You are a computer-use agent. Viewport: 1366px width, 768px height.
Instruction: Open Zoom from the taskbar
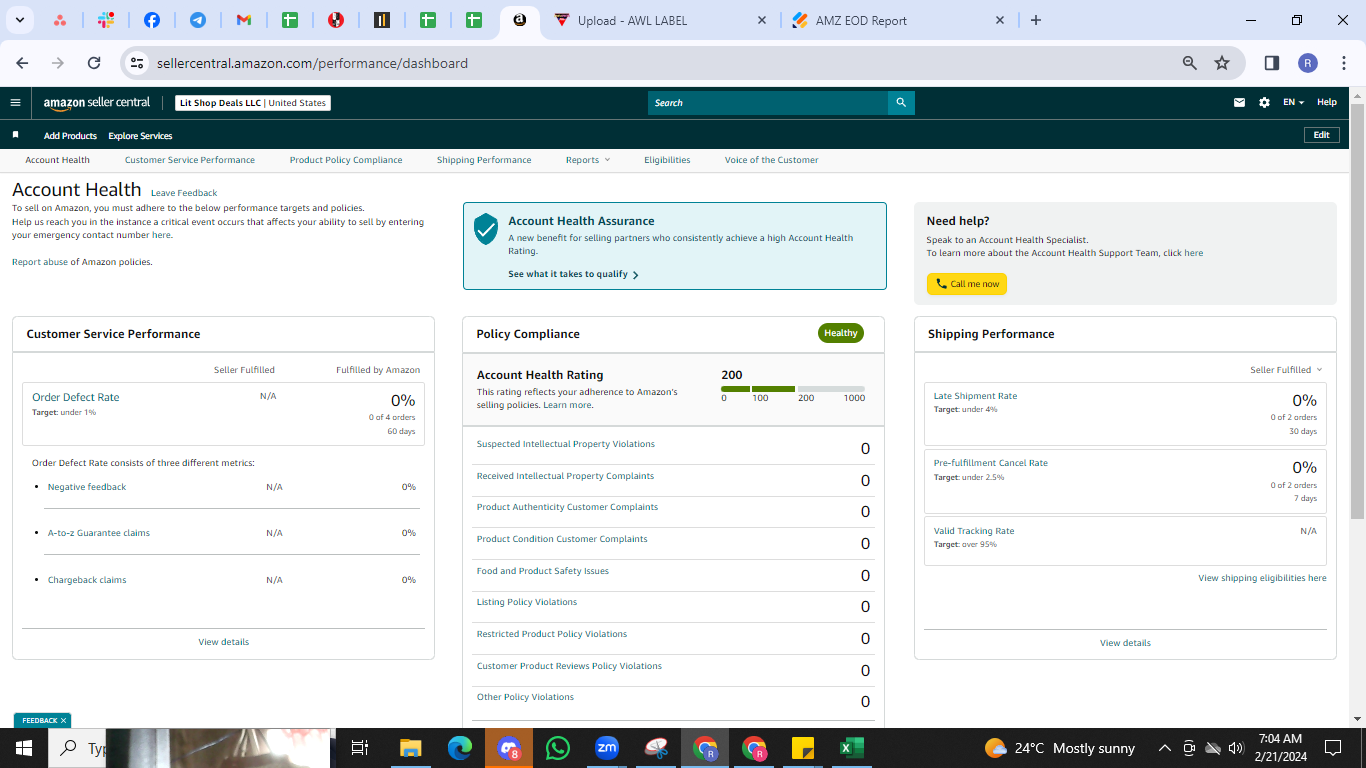(x=606, y=748)
